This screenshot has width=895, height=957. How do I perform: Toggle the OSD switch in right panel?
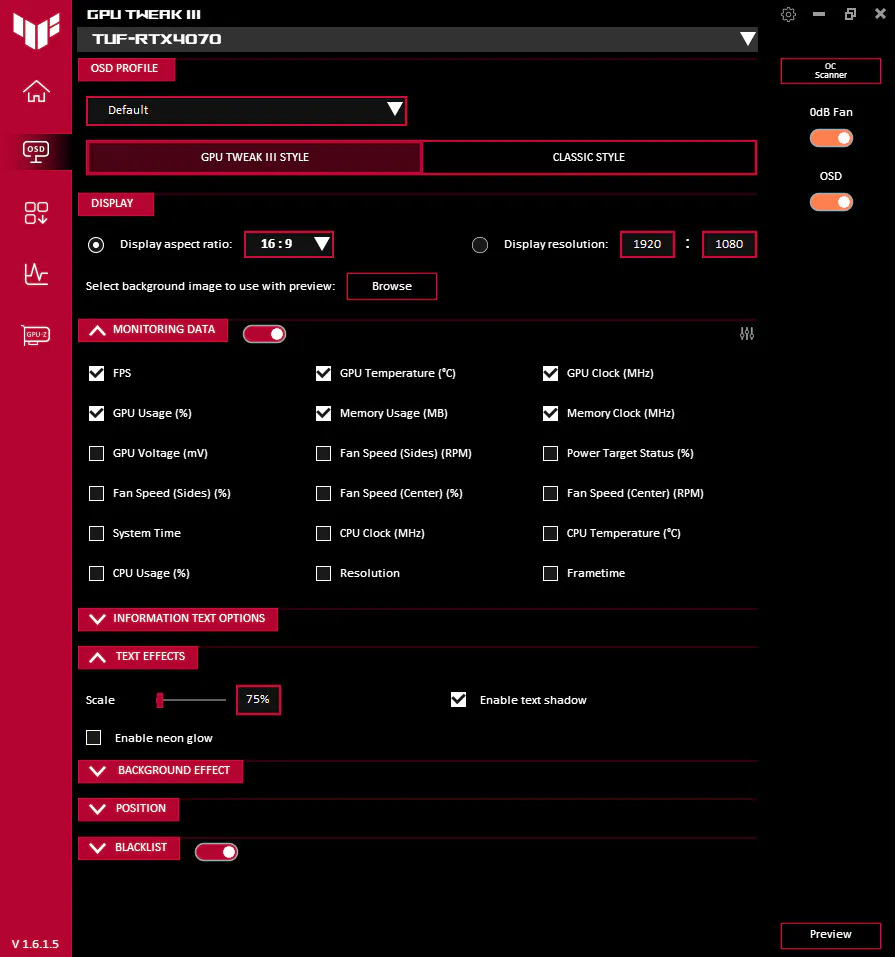(831, 202)
